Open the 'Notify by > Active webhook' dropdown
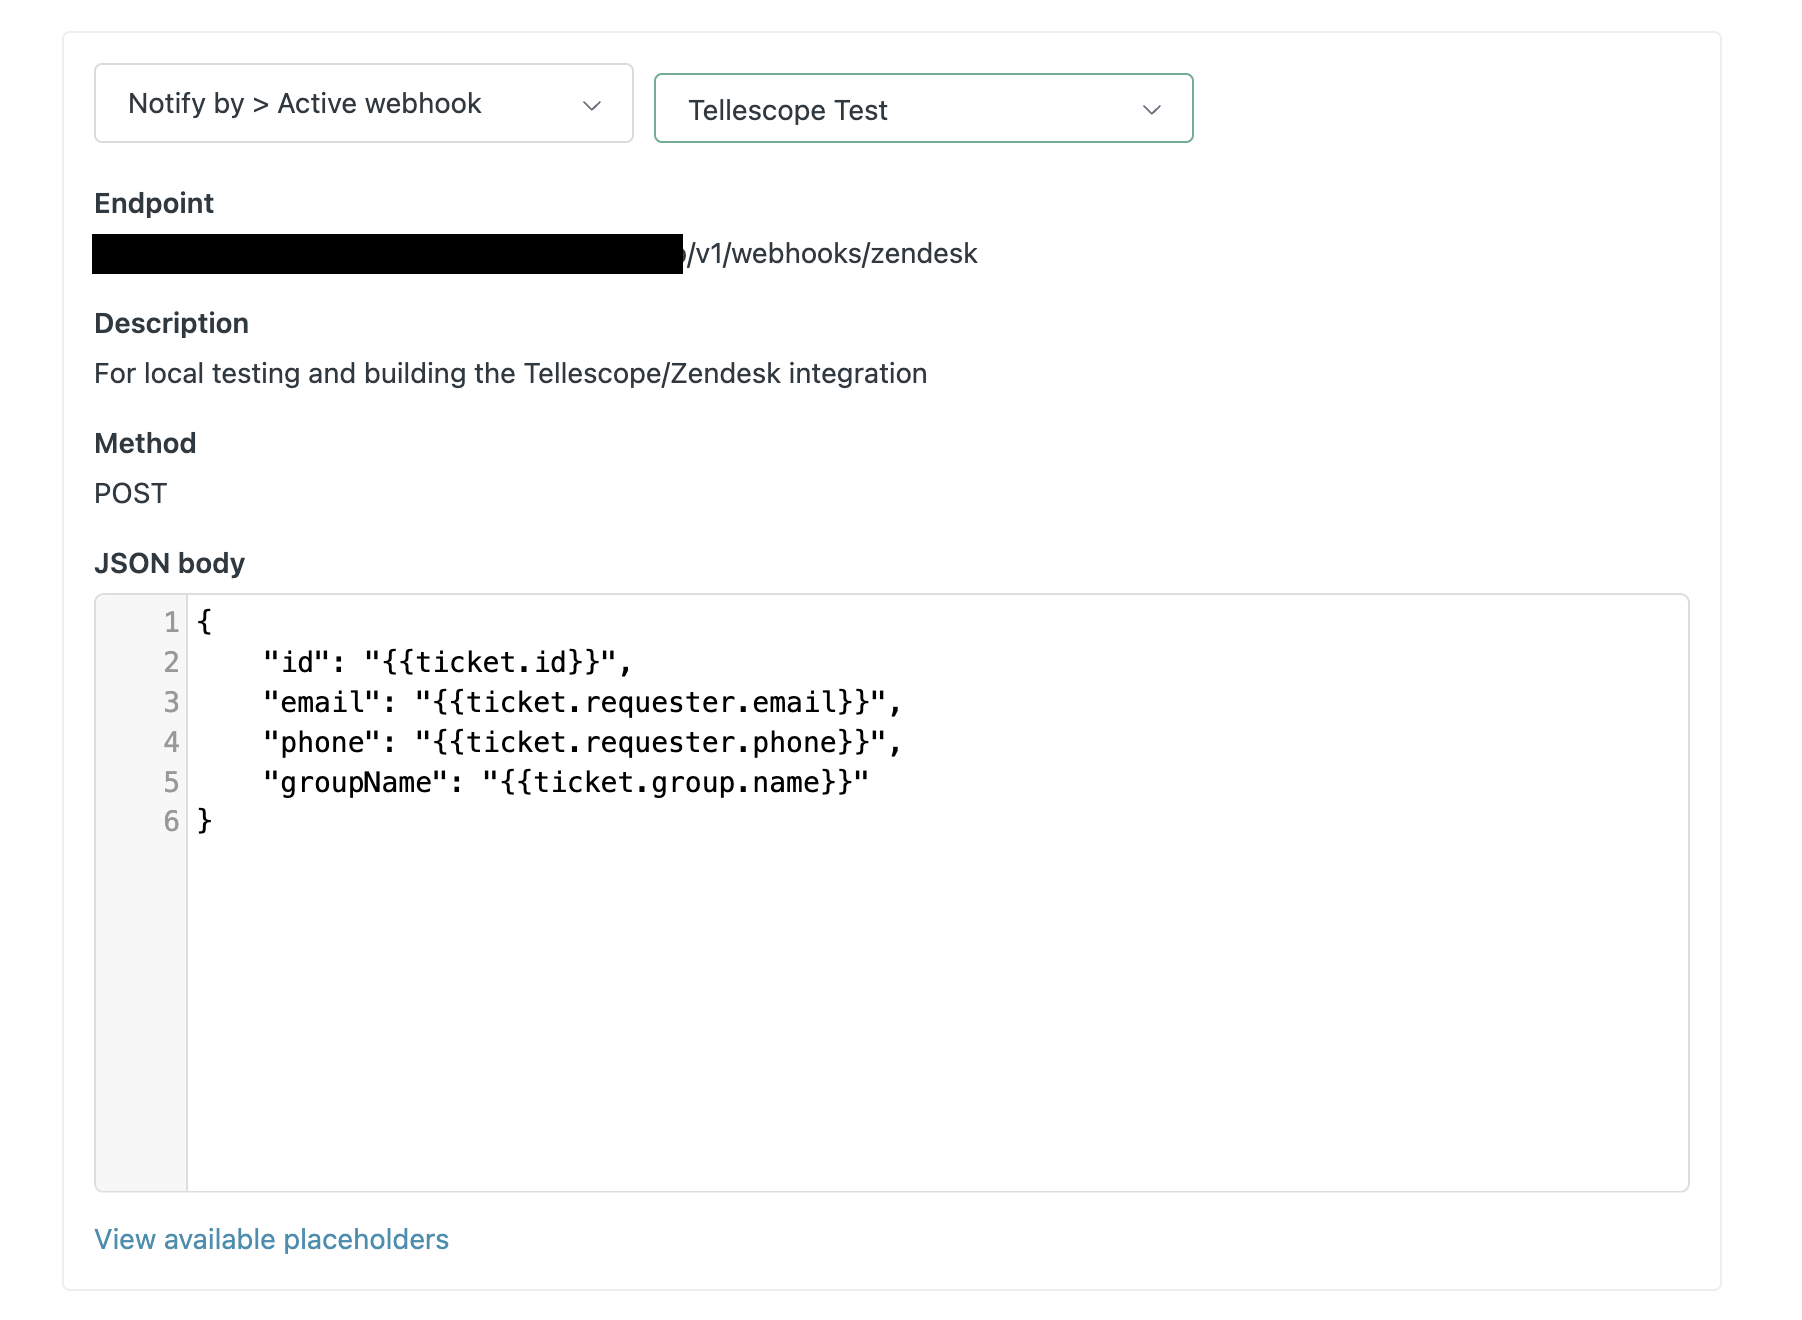1802x1320 pixels. coord(363,103)
